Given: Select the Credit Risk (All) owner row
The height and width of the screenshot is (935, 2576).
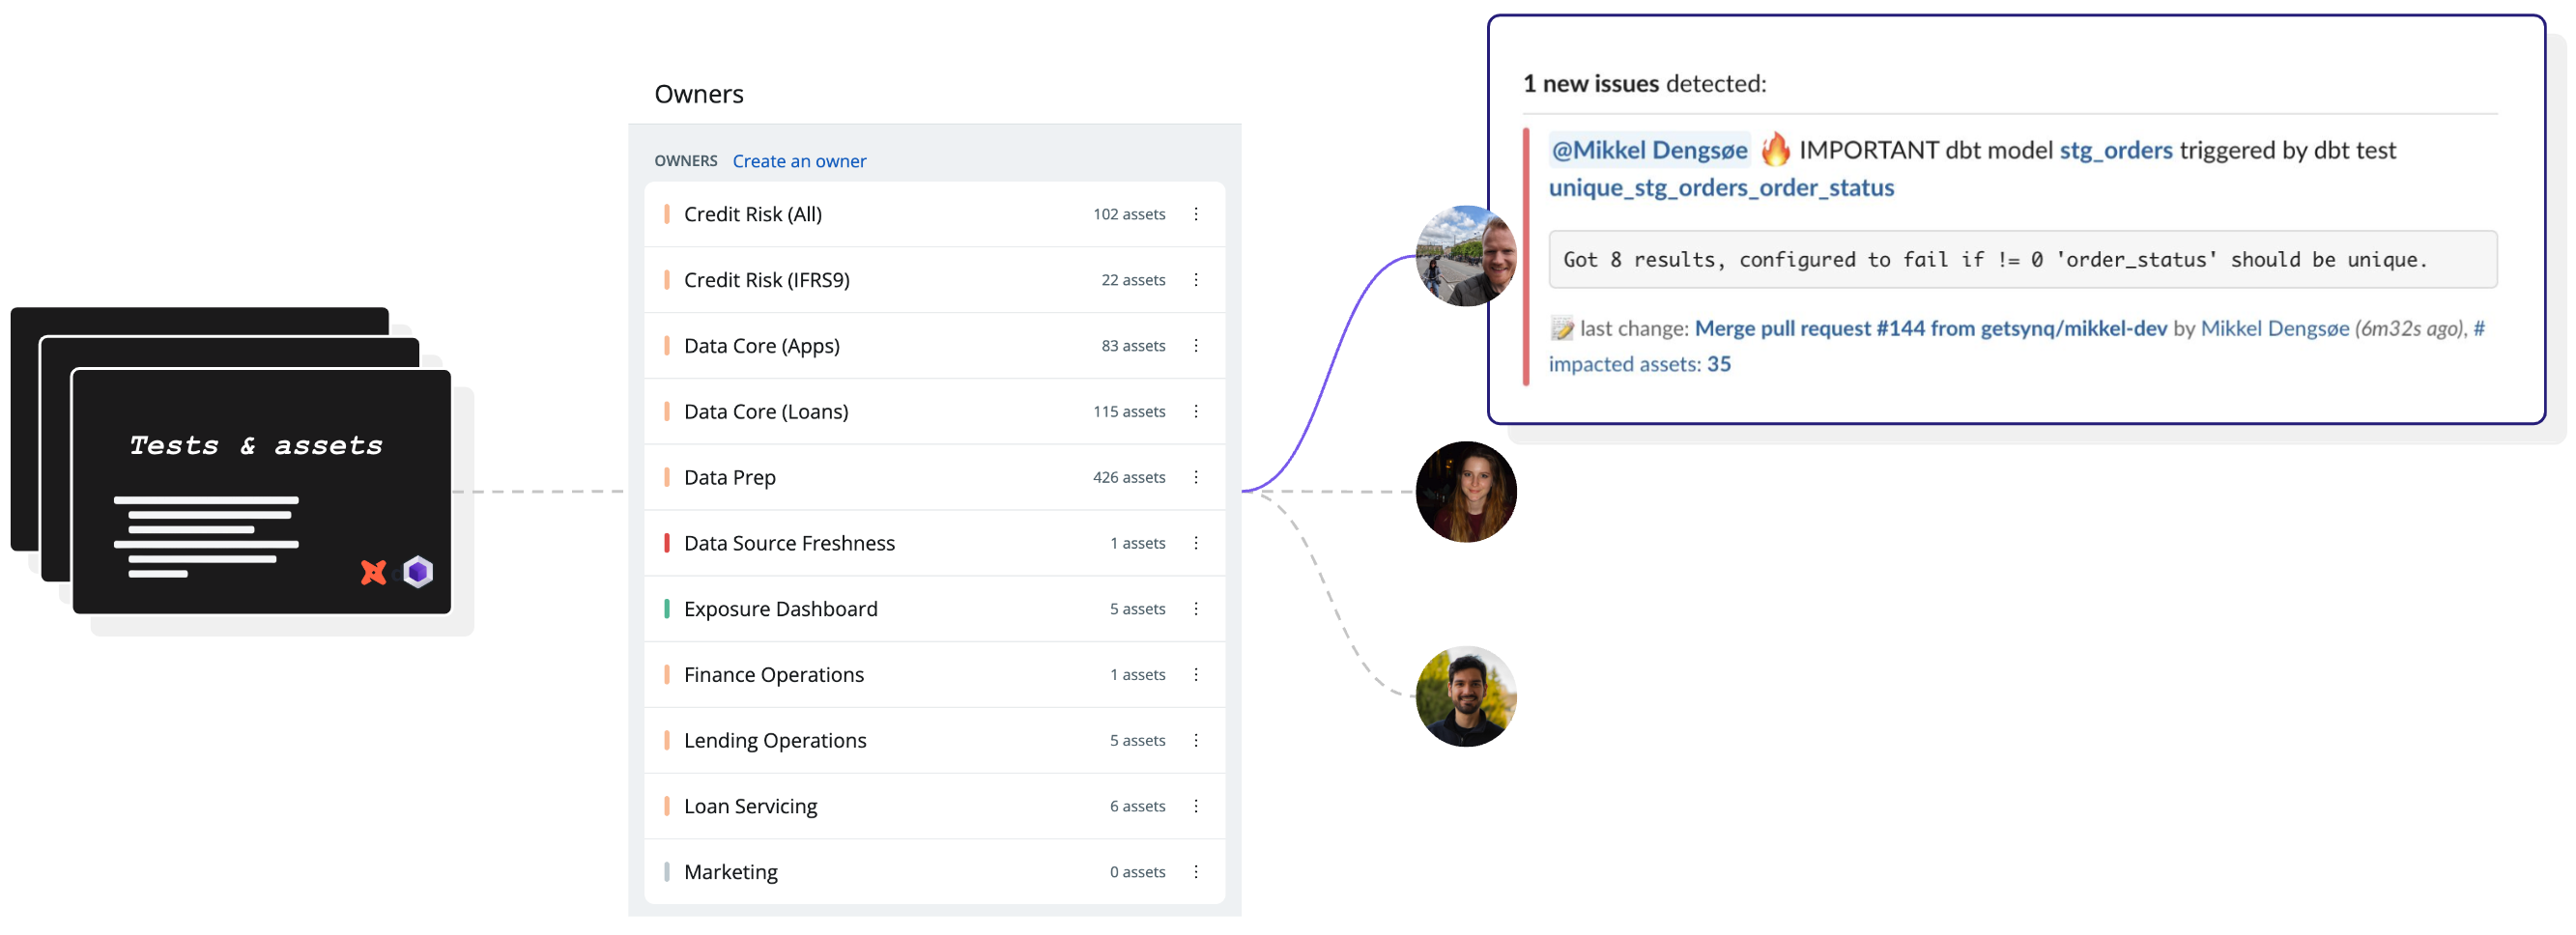Looking at the screenshot, I should click(934, 214).
